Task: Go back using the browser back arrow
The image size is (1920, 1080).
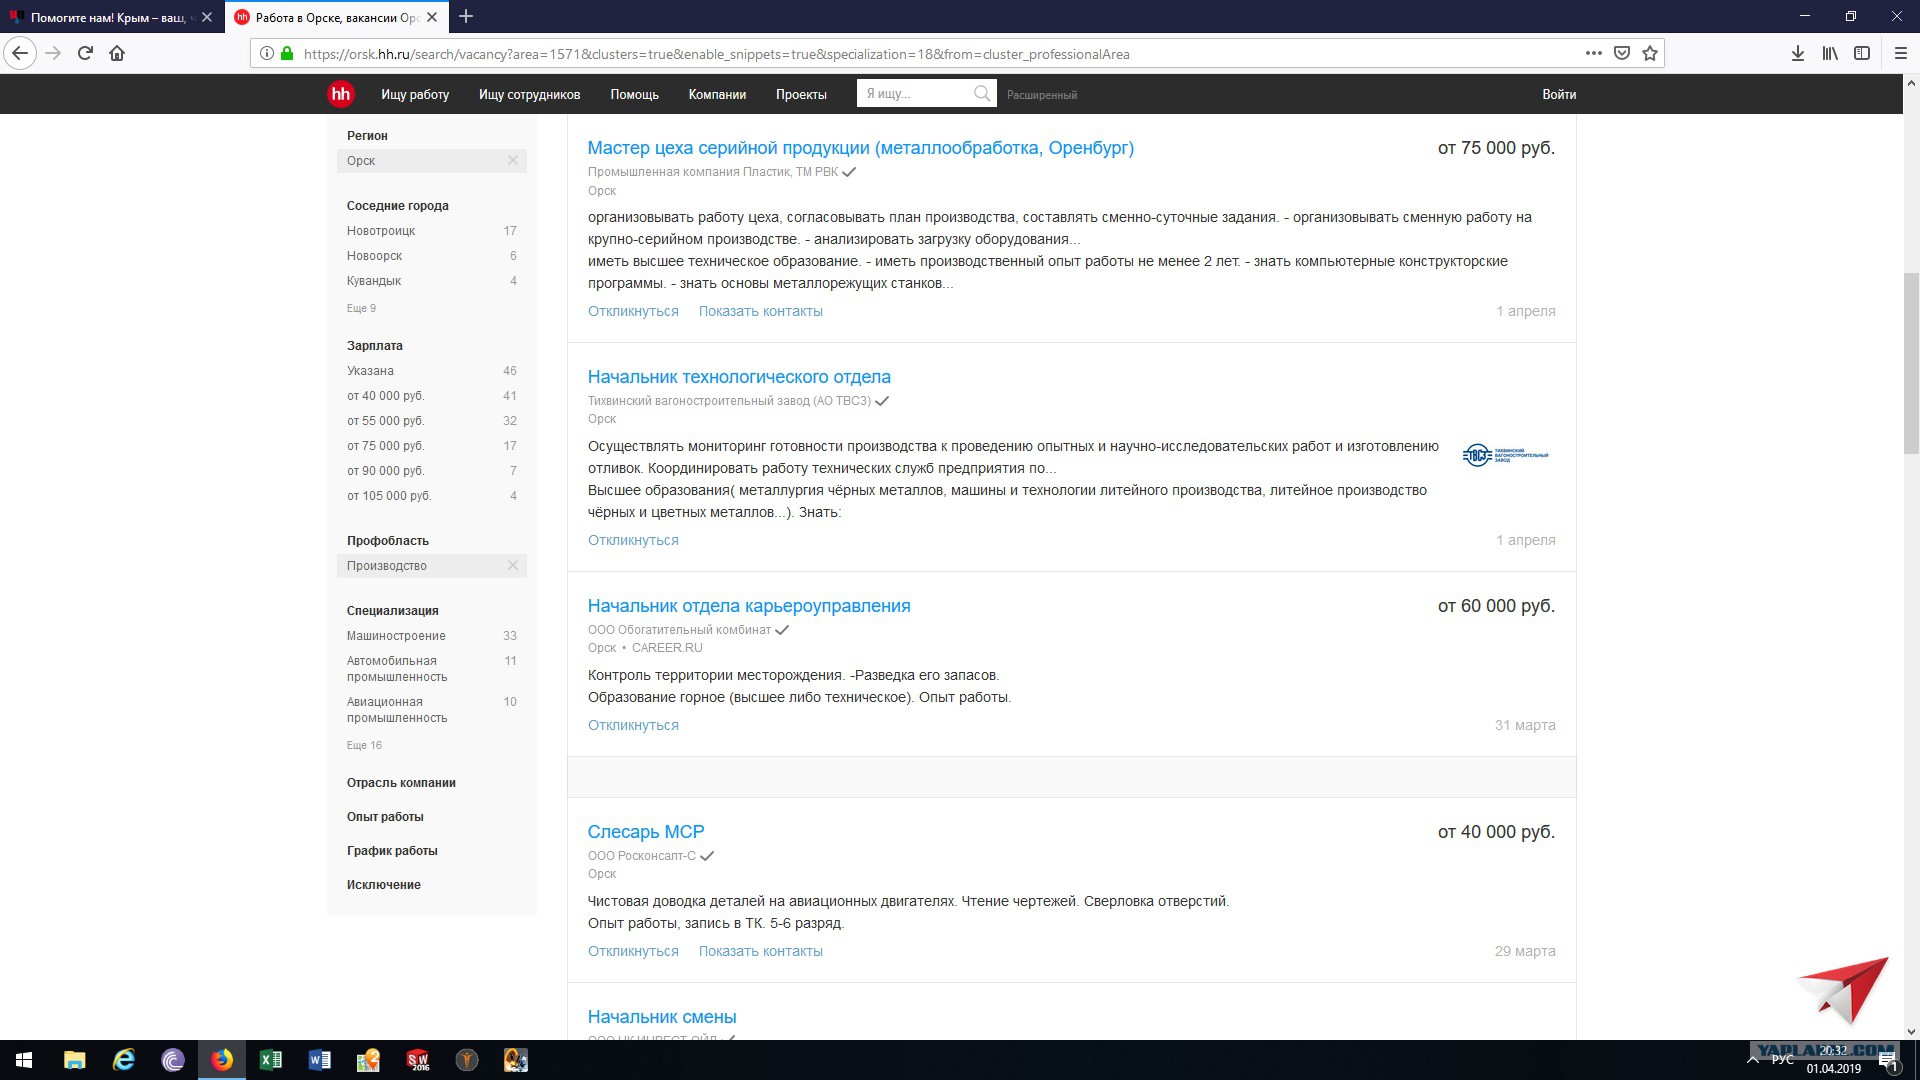Action: tap(20, 53)
